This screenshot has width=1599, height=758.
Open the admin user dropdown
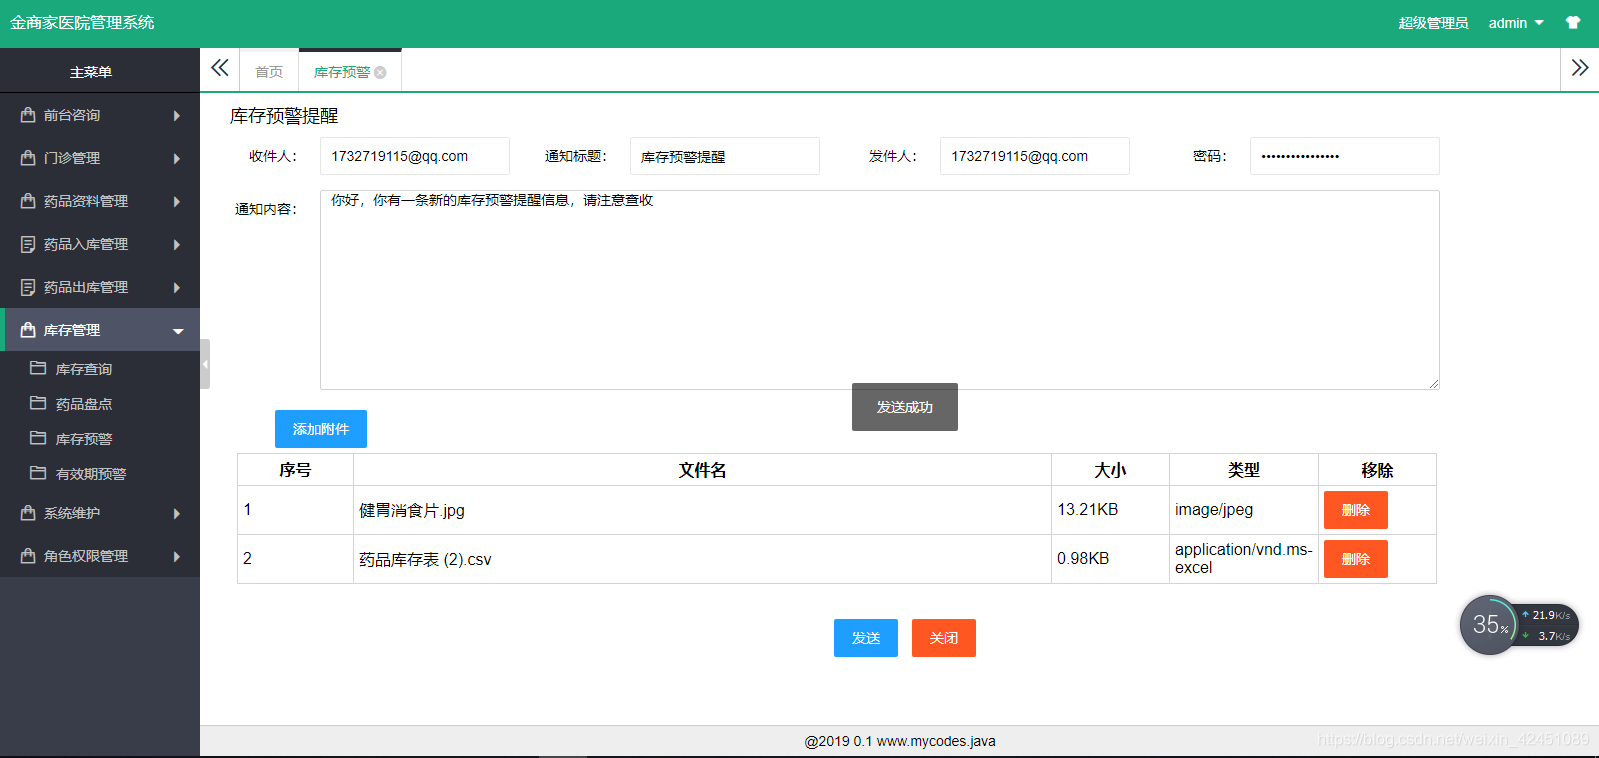tap(1516, 23)
